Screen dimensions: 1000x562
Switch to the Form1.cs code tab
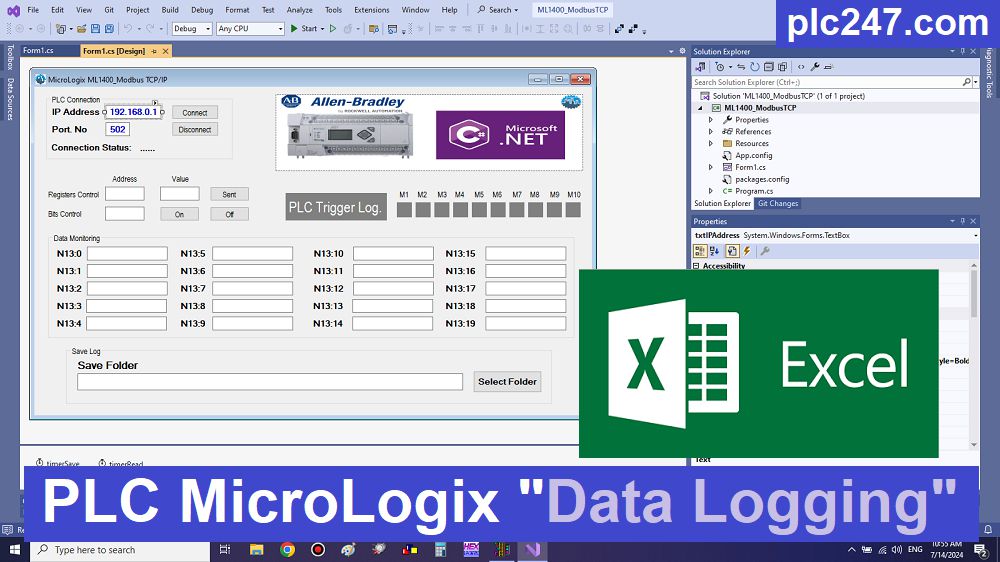tap(38, 50)
